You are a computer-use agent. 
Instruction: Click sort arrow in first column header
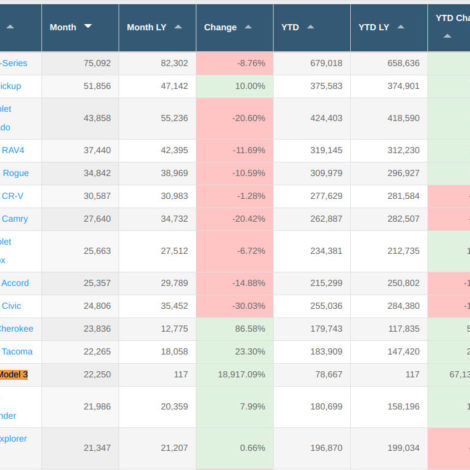coord(10,27)
